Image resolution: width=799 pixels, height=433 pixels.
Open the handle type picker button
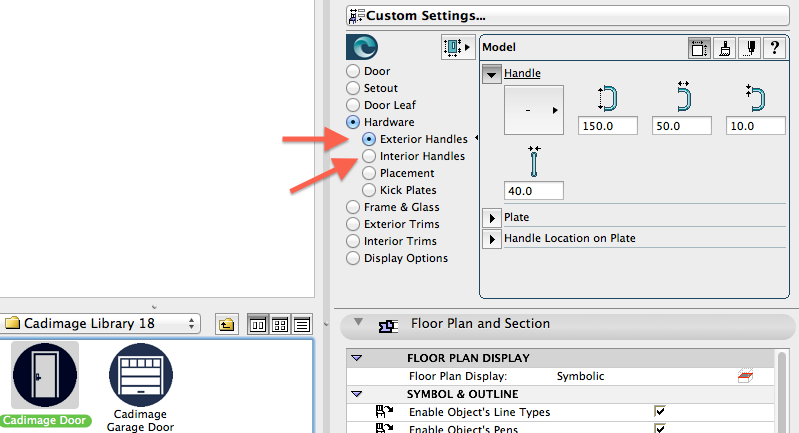click(533, 110)
